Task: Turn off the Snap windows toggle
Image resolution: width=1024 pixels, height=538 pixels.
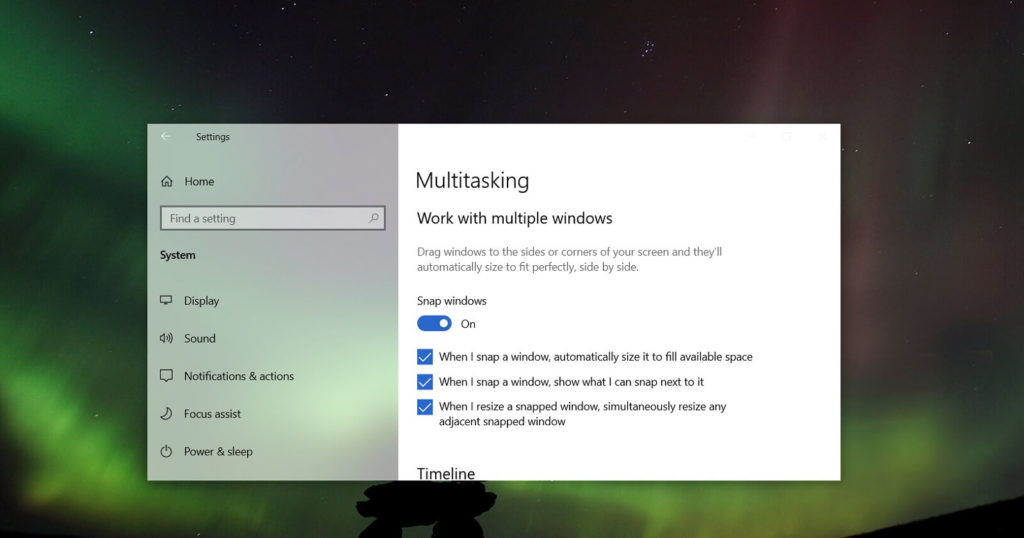Action: [434, 324]
